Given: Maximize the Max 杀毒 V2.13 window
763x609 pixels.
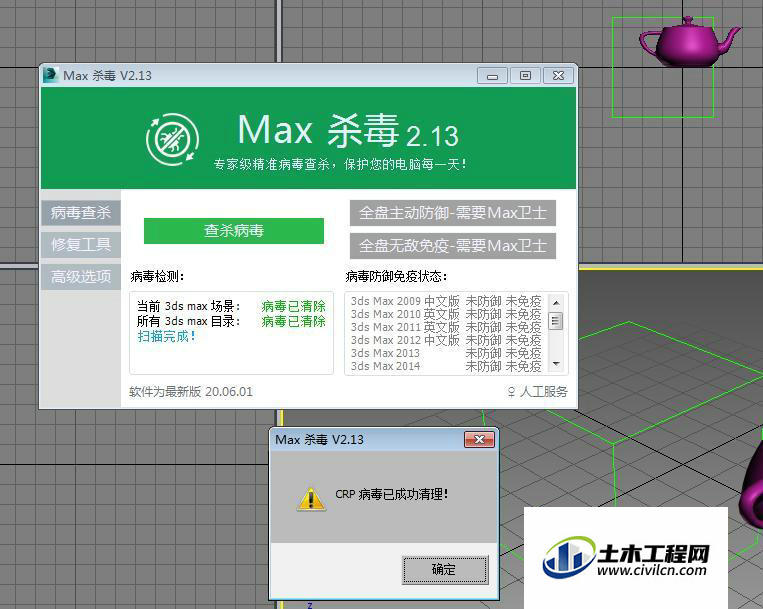Looking at the screenshot, I should [x=525, y=76].
